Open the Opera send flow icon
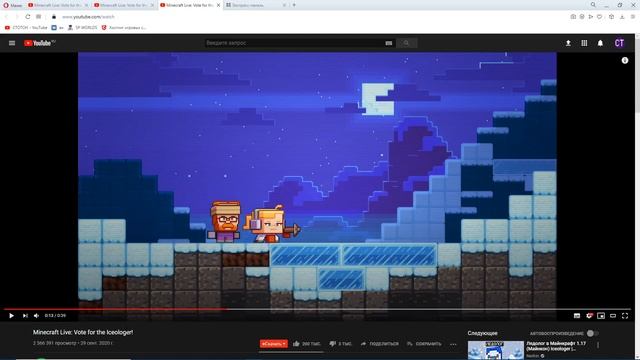640x360 pixels. [x=591, y=17]
